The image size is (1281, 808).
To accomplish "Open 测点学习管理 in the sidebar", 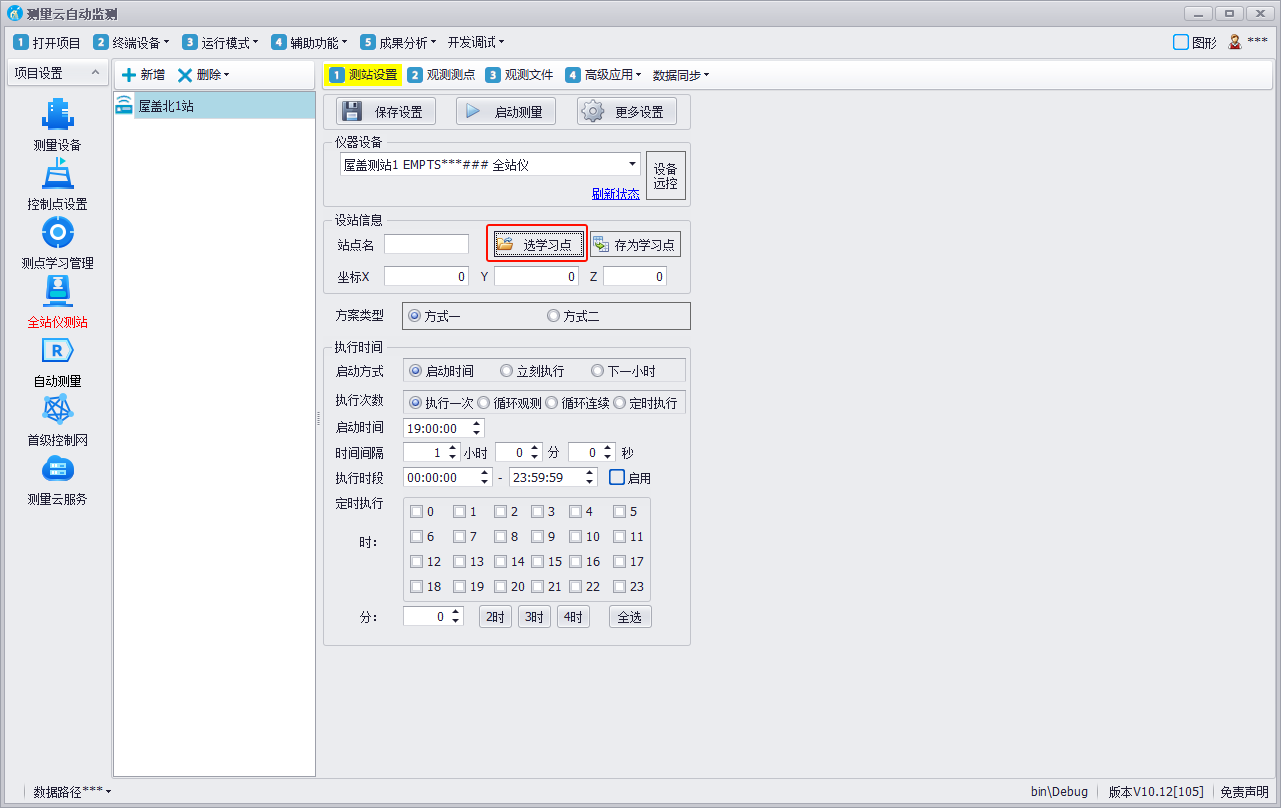I will coord(57,234).
